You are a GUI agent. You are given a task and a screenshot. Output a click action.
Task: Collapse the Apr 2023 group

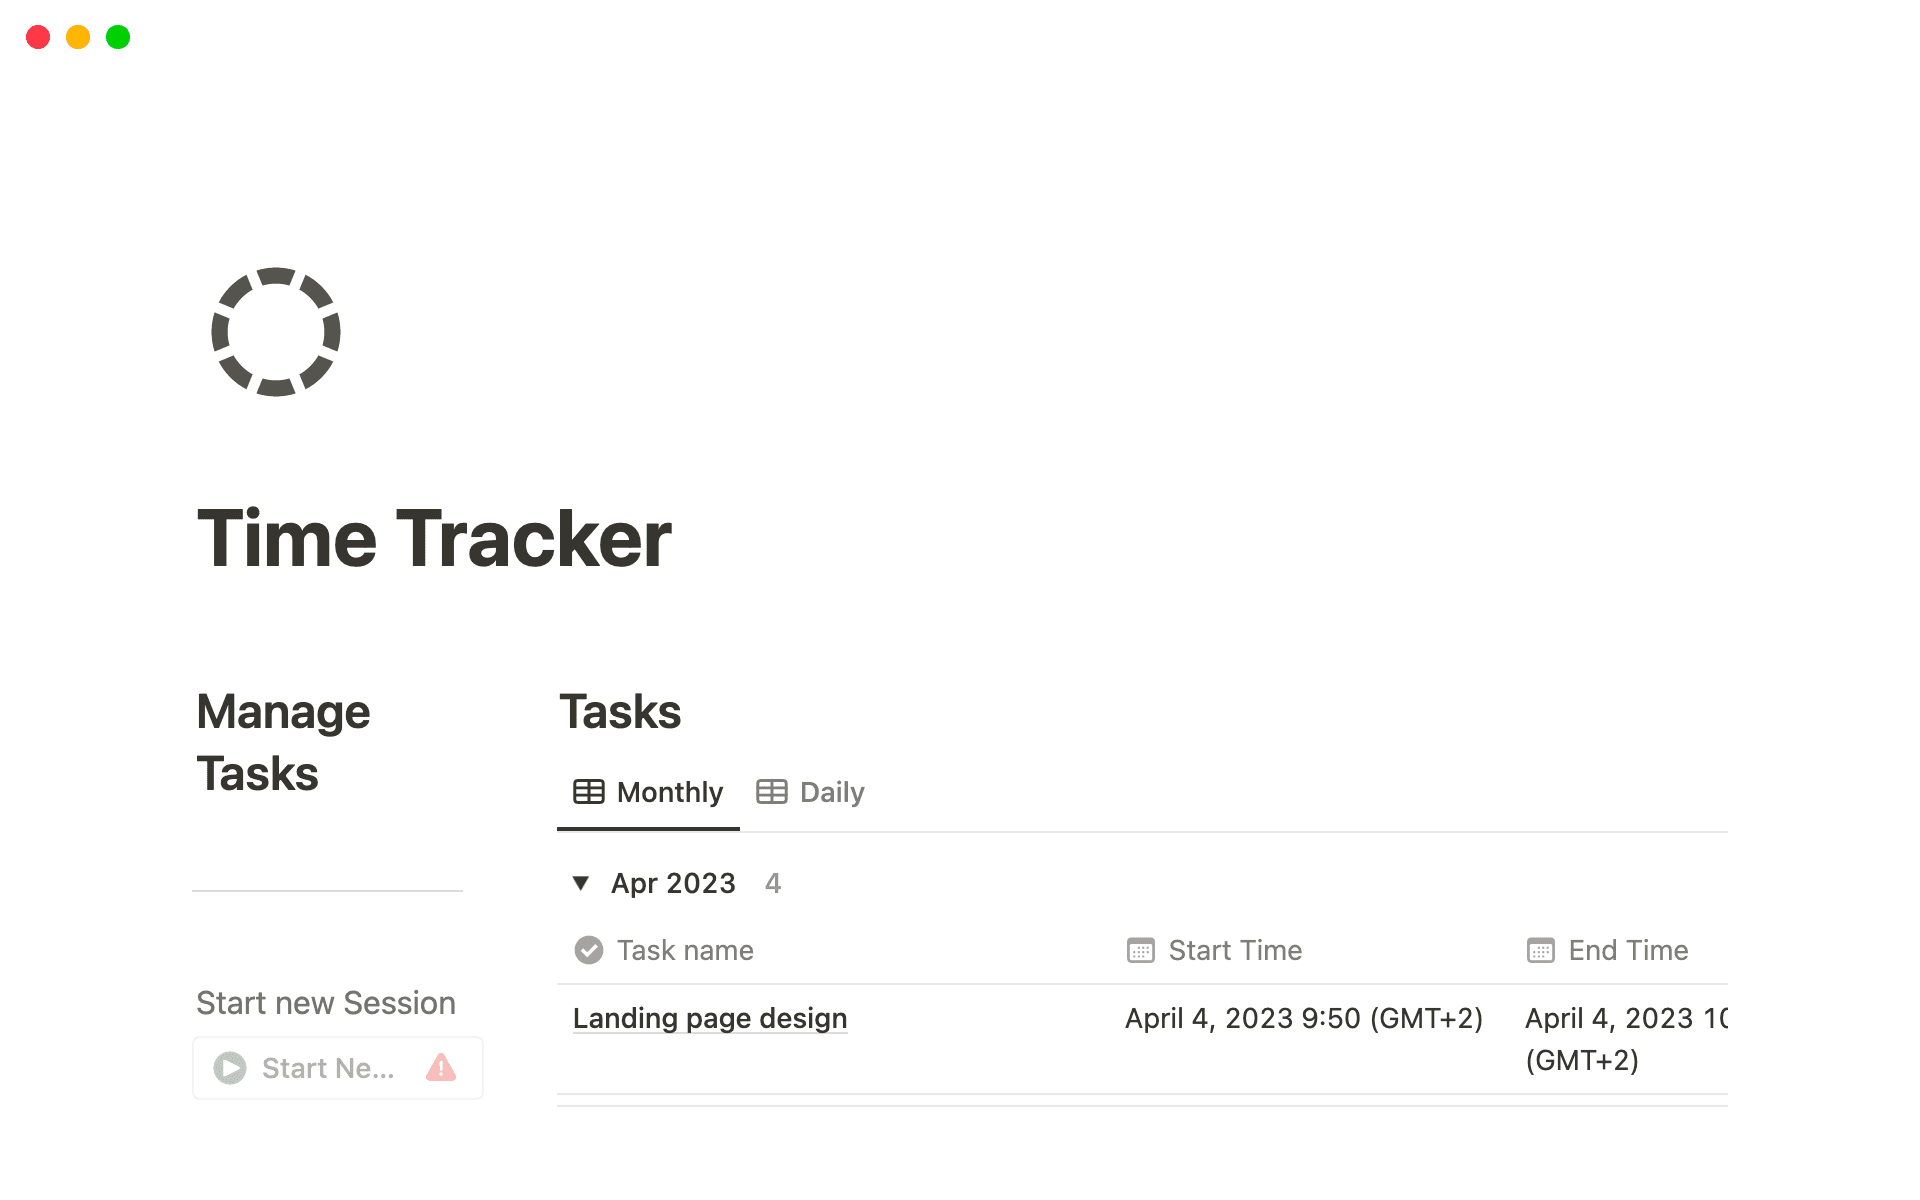coord(581,883)
